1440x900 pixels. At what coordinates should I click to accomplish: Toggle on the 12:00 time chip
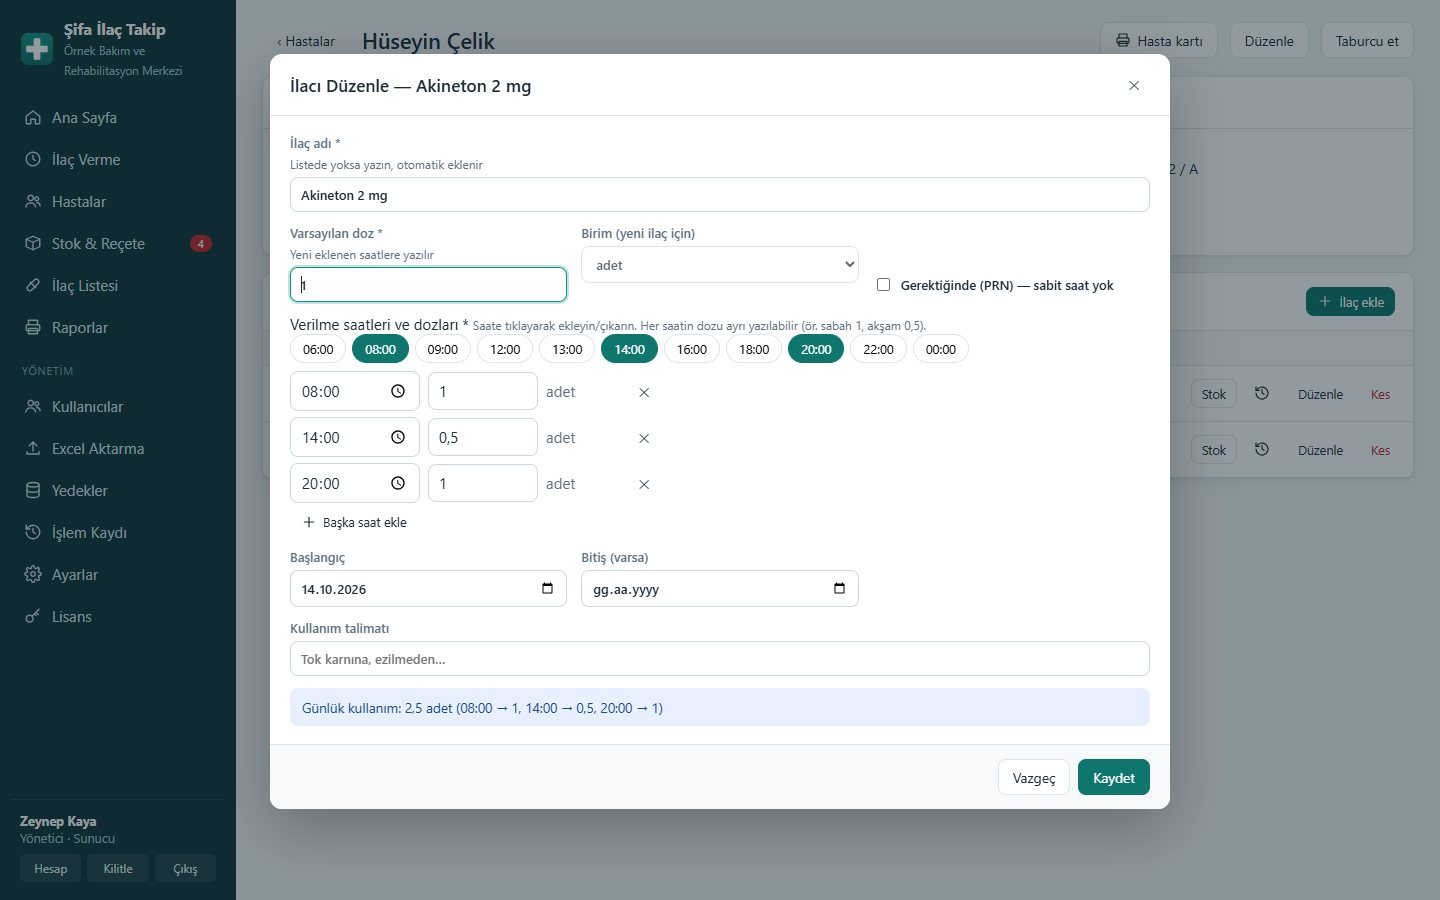(x=505, y=349)
